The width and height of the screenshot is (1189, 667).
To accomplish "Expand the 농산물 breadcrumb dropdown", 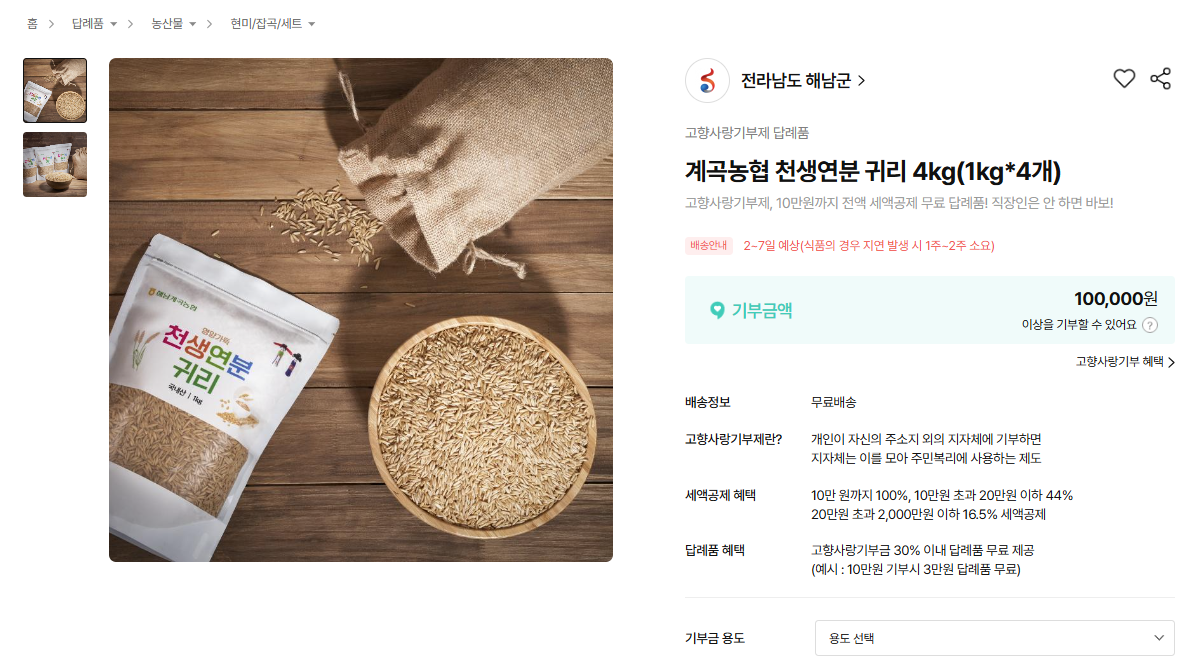I will (193, 24).
